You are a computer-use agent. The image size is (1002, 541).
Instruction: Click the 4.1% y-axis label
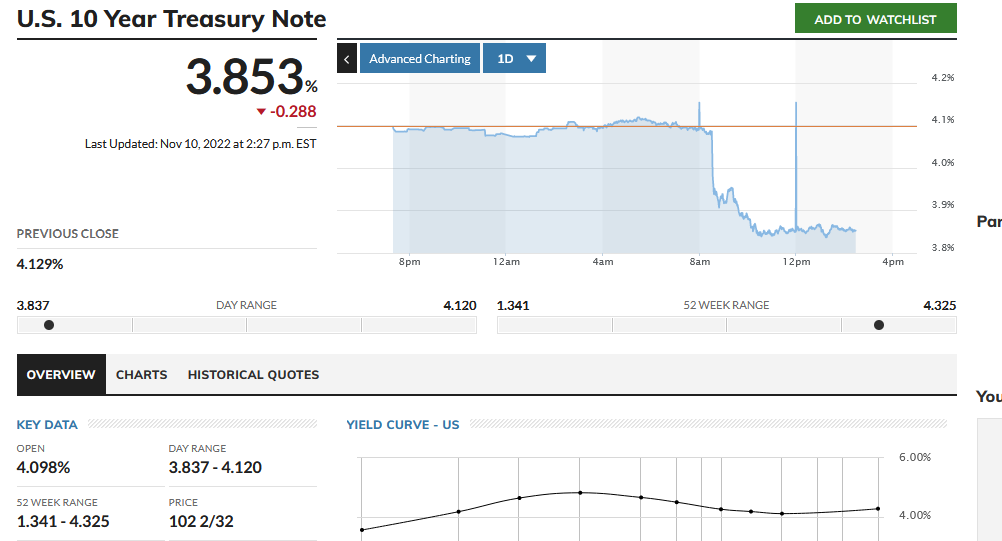[x=943, y=120]
